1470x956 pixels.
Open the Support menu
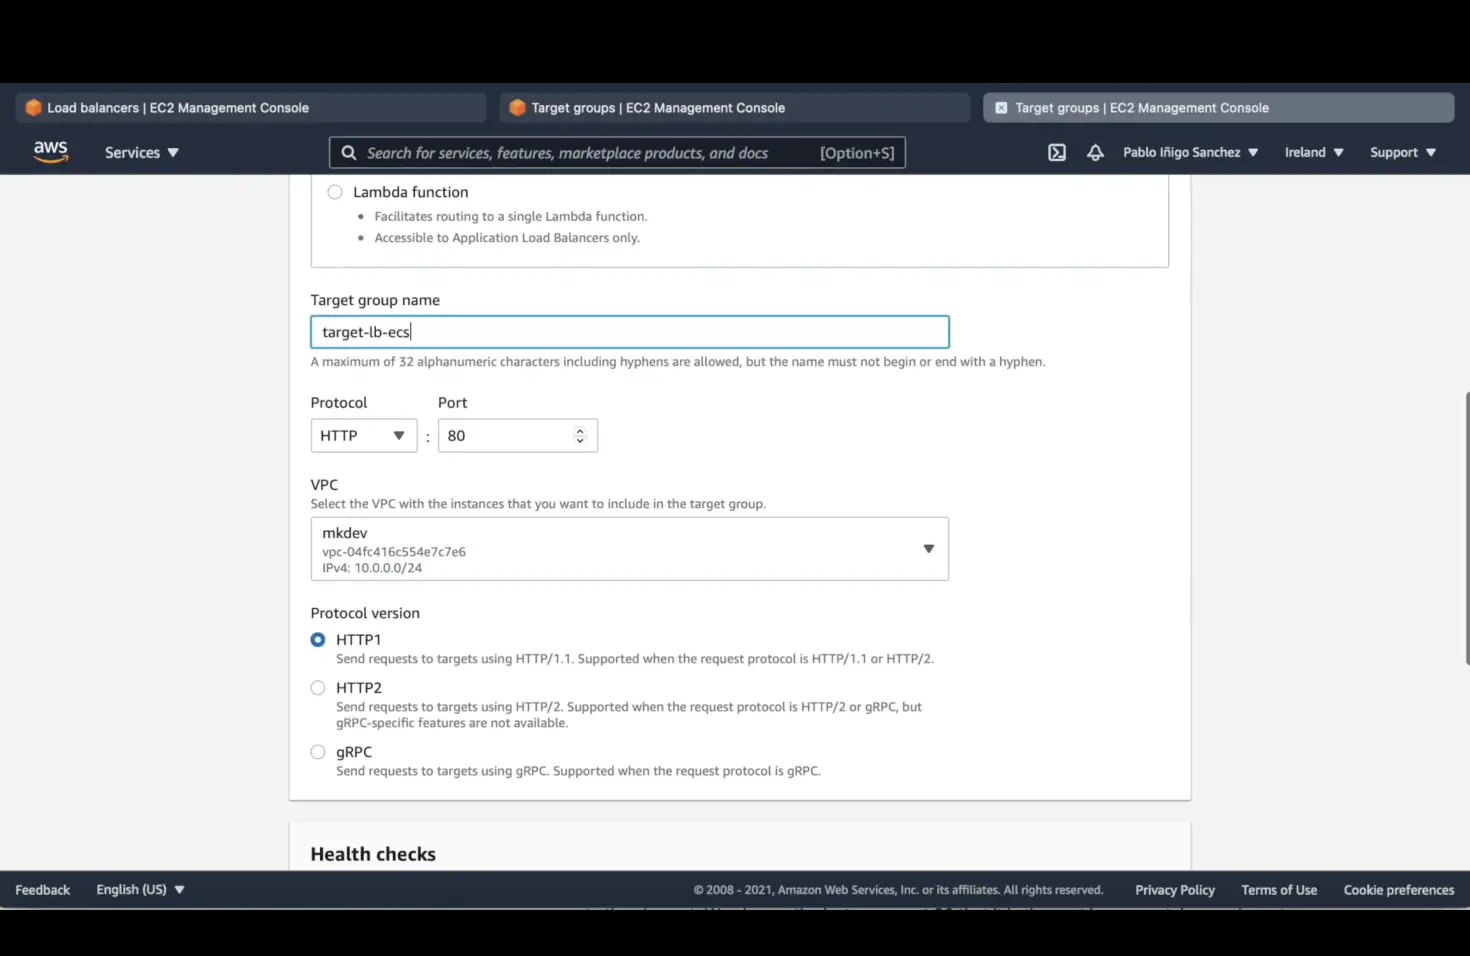pyautogui.click(x=1403, y=152)
